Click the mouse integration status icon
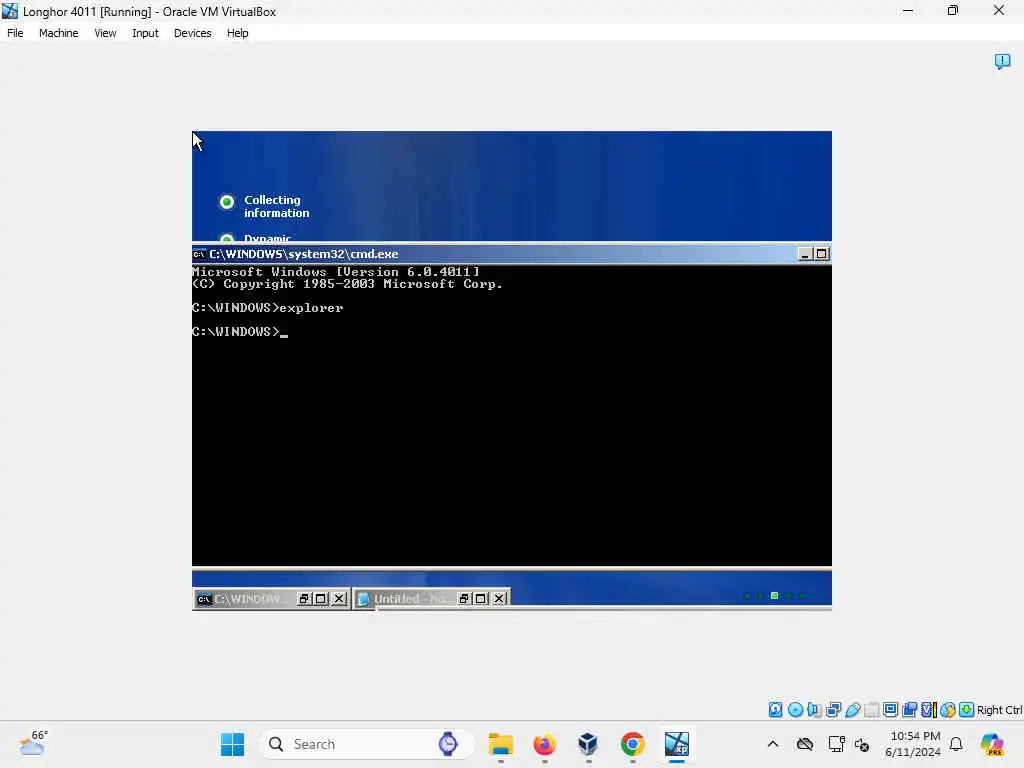1024x768 pixels. point(948,709)
